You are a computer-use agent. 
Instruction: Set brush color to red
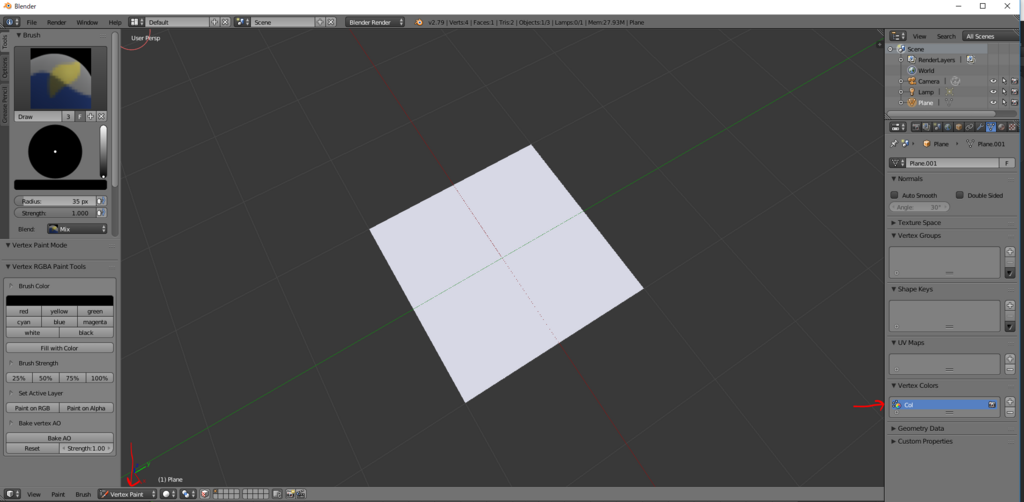pos(24,311)
